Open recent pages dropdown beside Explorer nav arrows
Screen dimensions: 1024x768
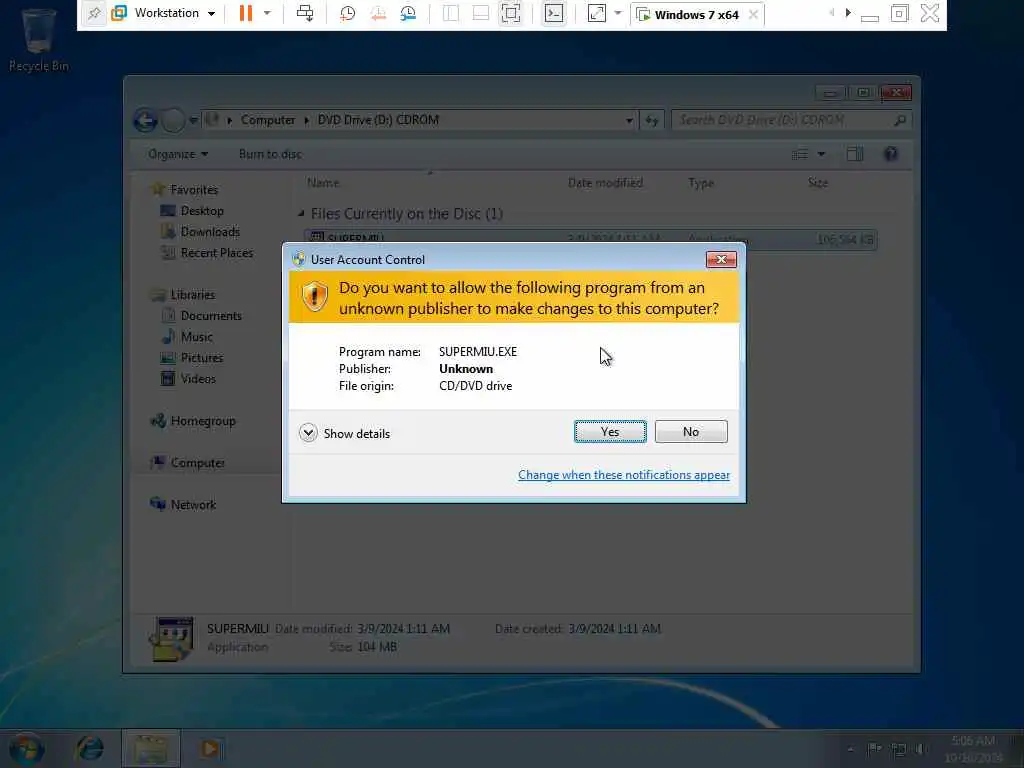[193, 121]
